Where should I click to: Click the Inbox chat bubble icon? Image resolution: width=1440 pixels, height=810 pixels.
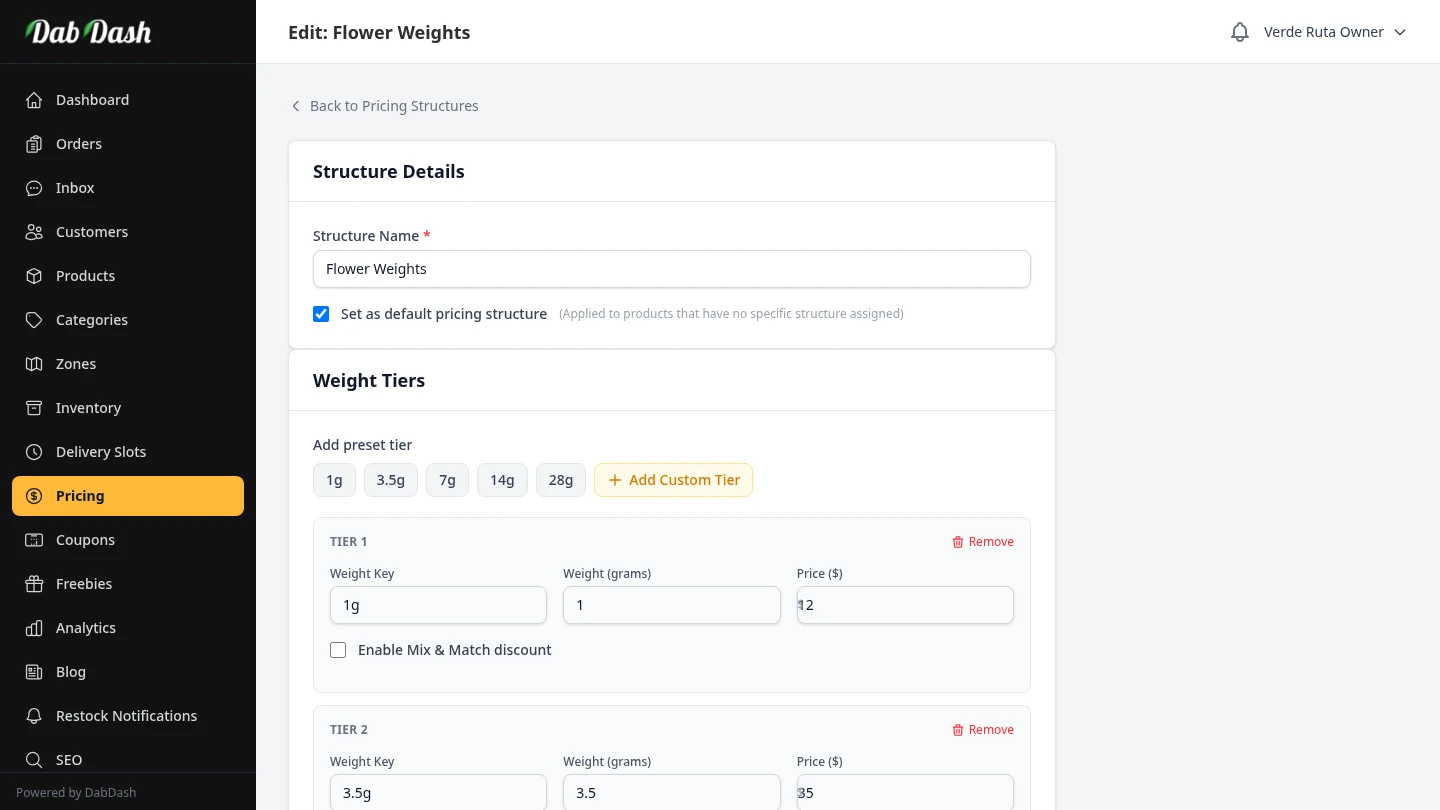pyautogui.click(x=34, y=188)
